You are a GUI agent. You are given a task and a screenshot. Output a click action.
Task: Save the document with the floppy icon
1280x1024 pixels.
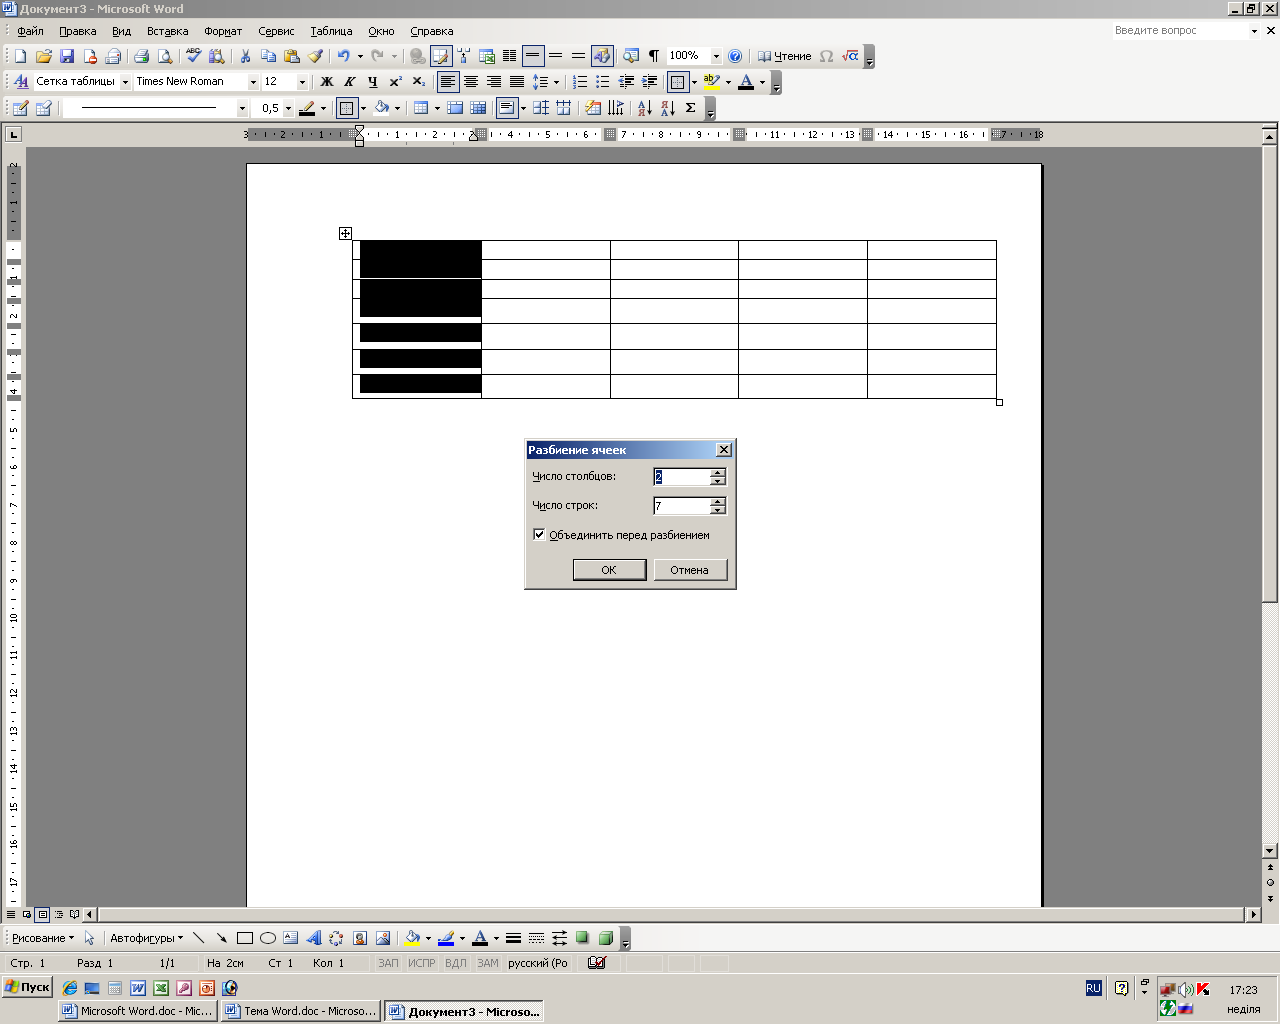(67, 56)
